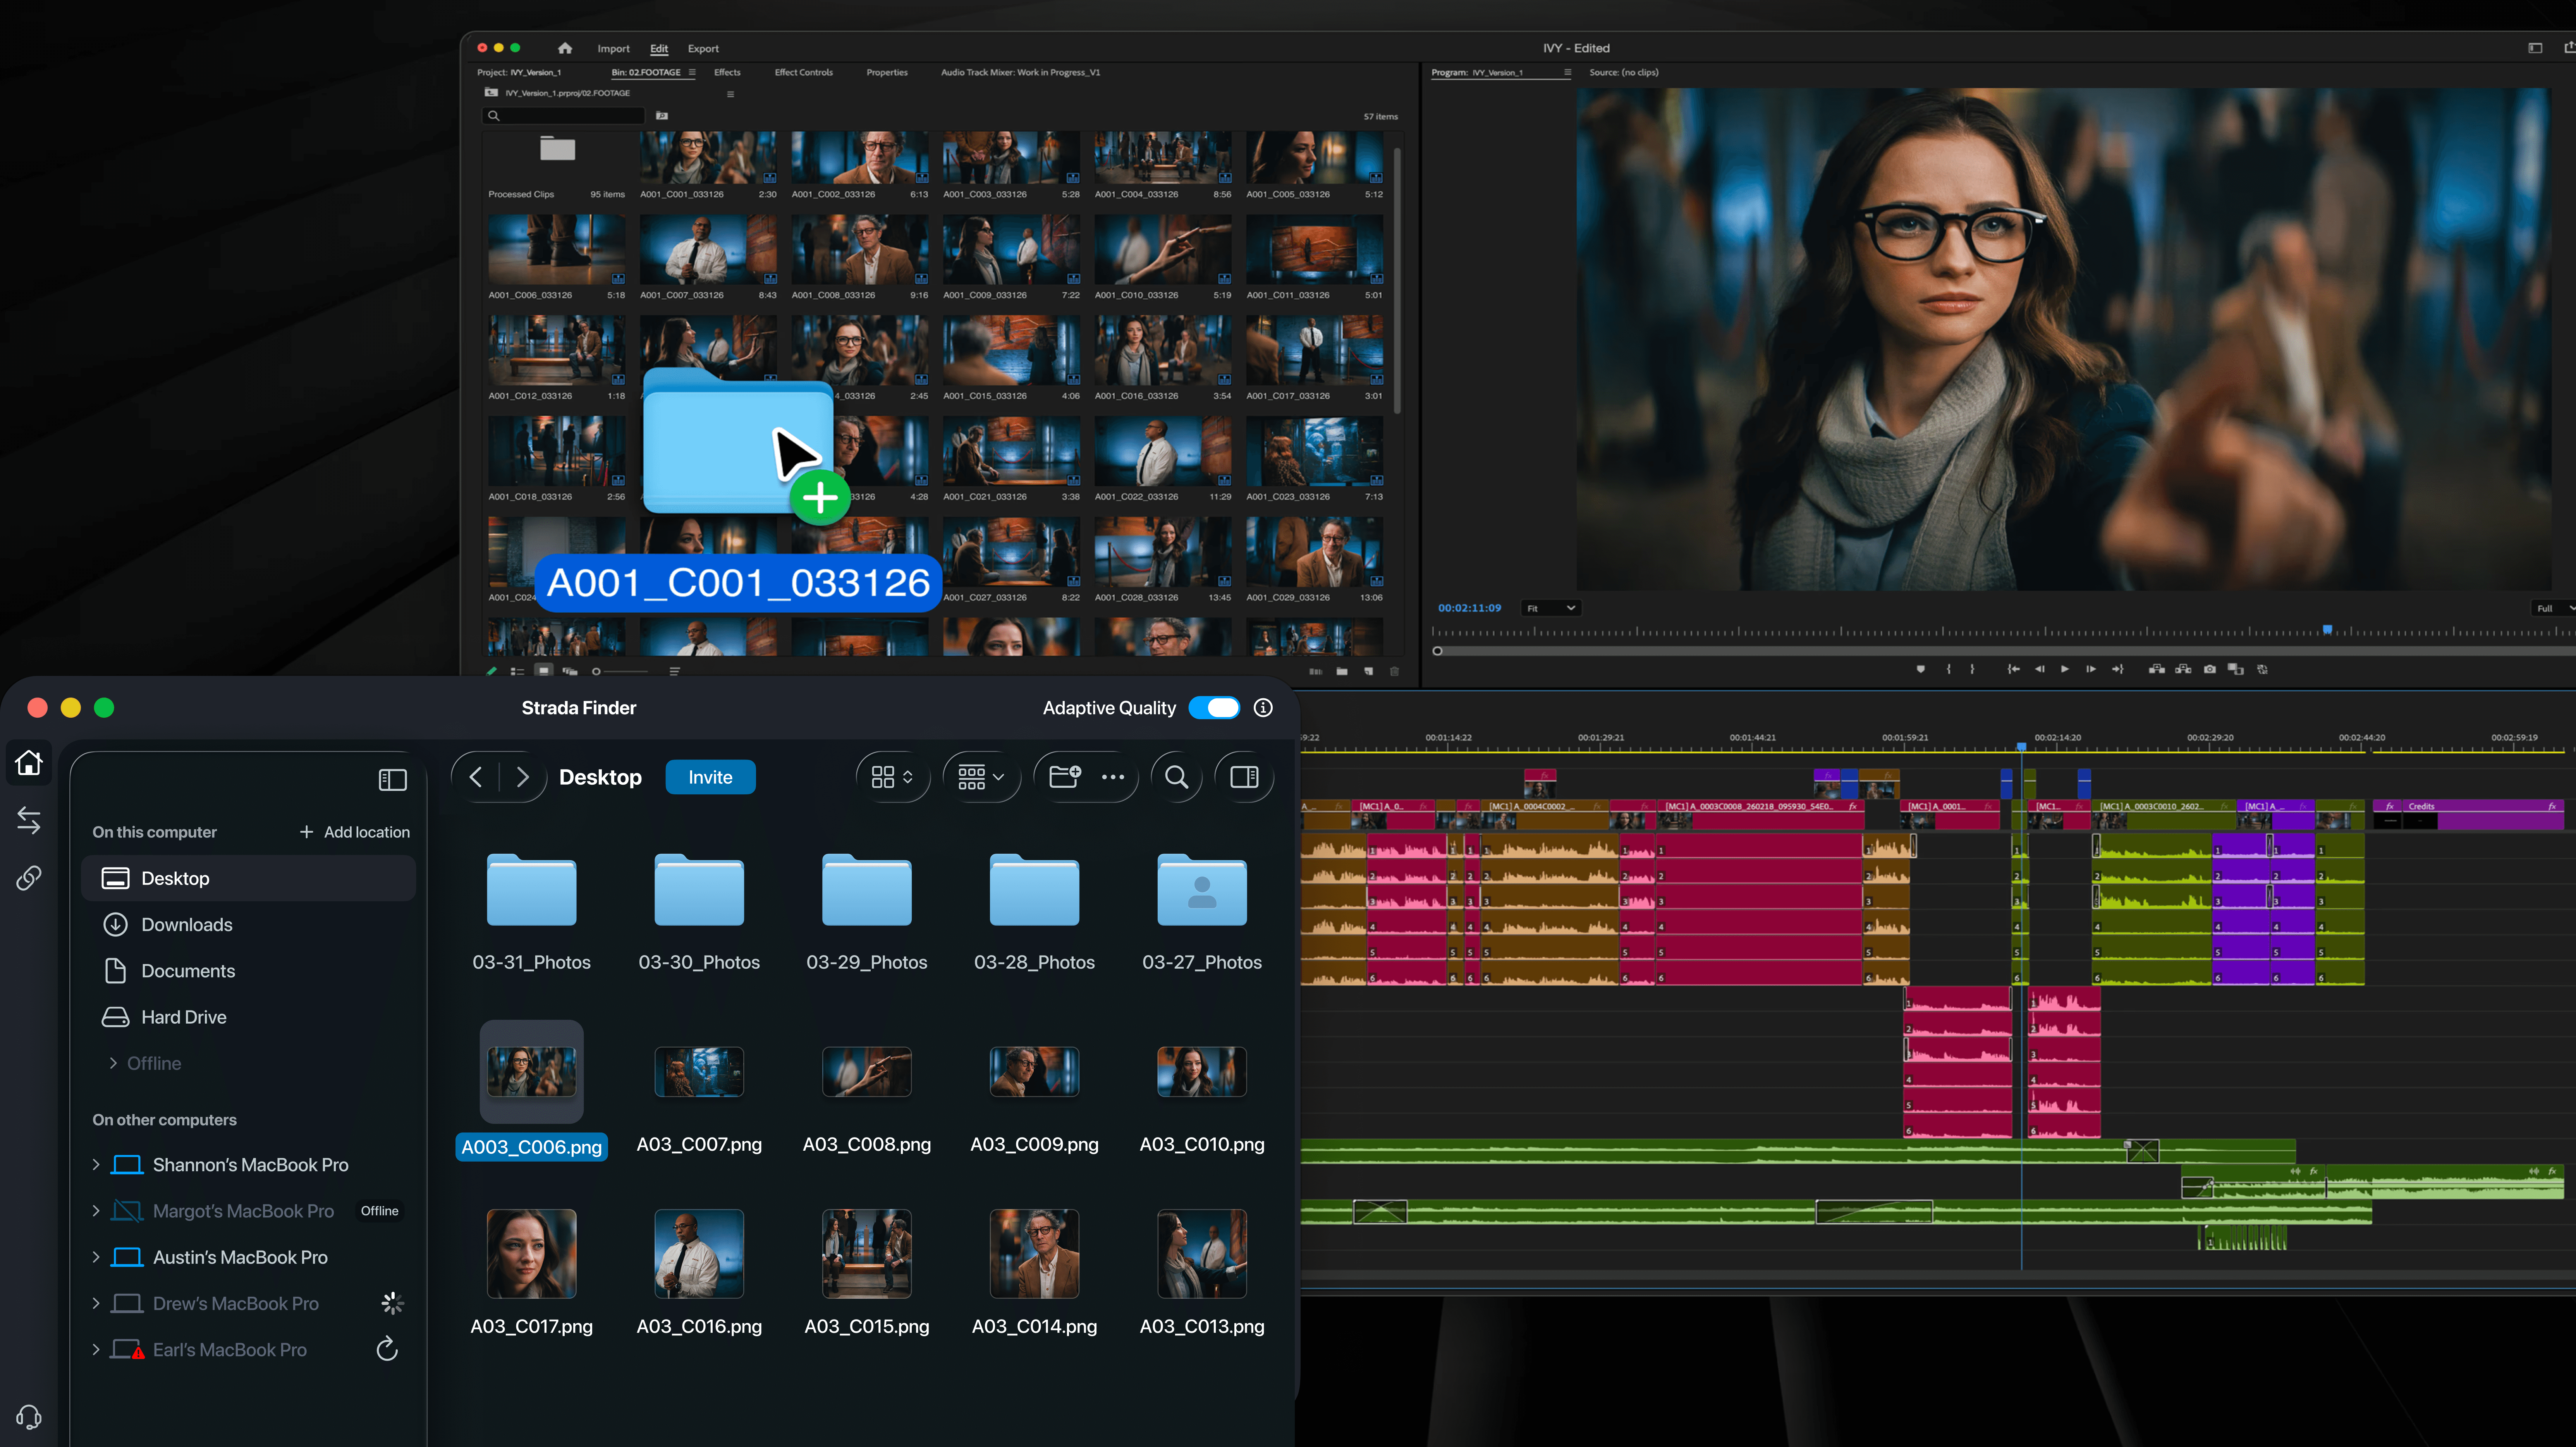This screenshot has width=2576, height=1447.
Task: Click the Lift icon in Program monitor
Action: point(2157,669)
